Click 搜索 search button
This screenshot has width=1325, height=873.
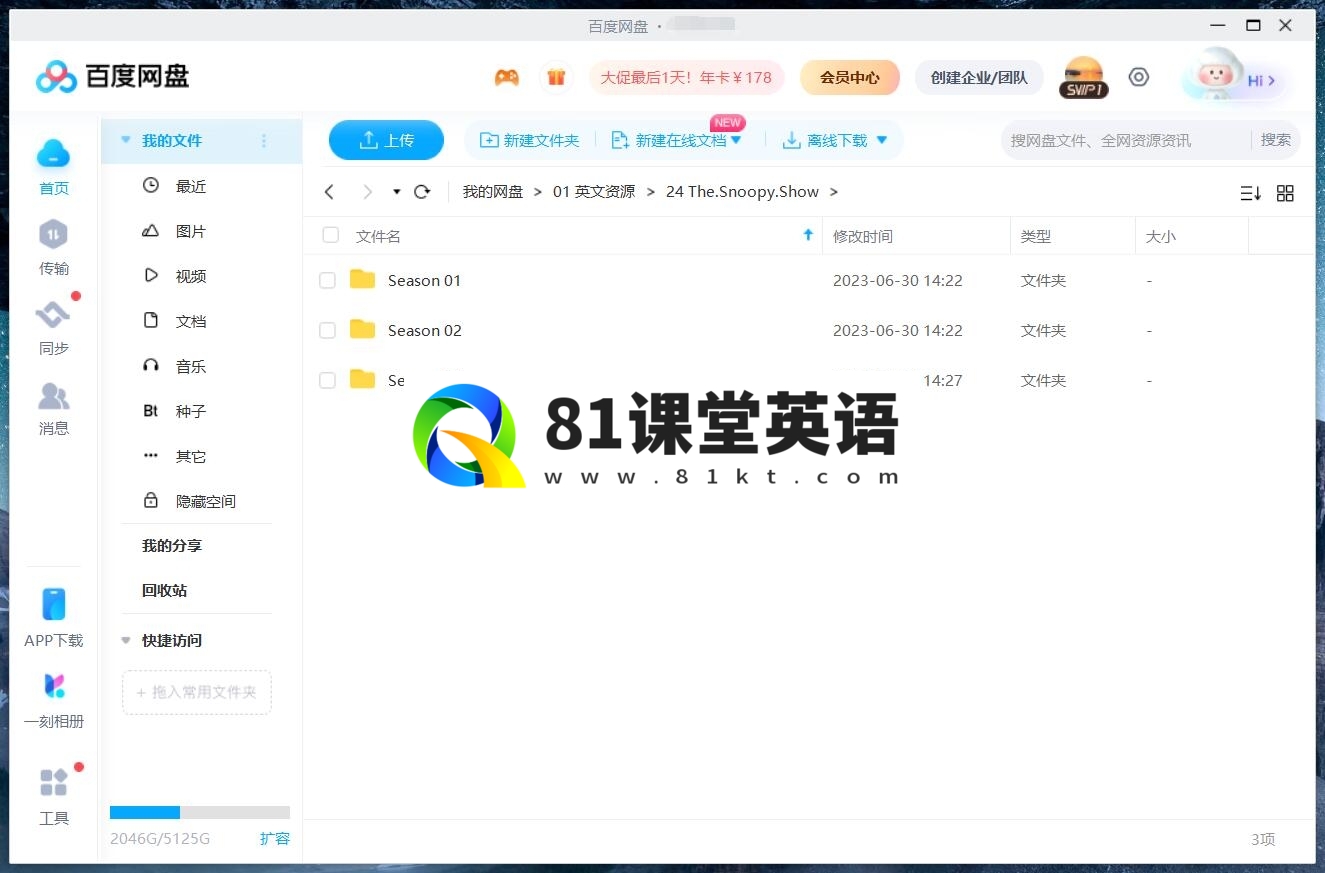1275,140
